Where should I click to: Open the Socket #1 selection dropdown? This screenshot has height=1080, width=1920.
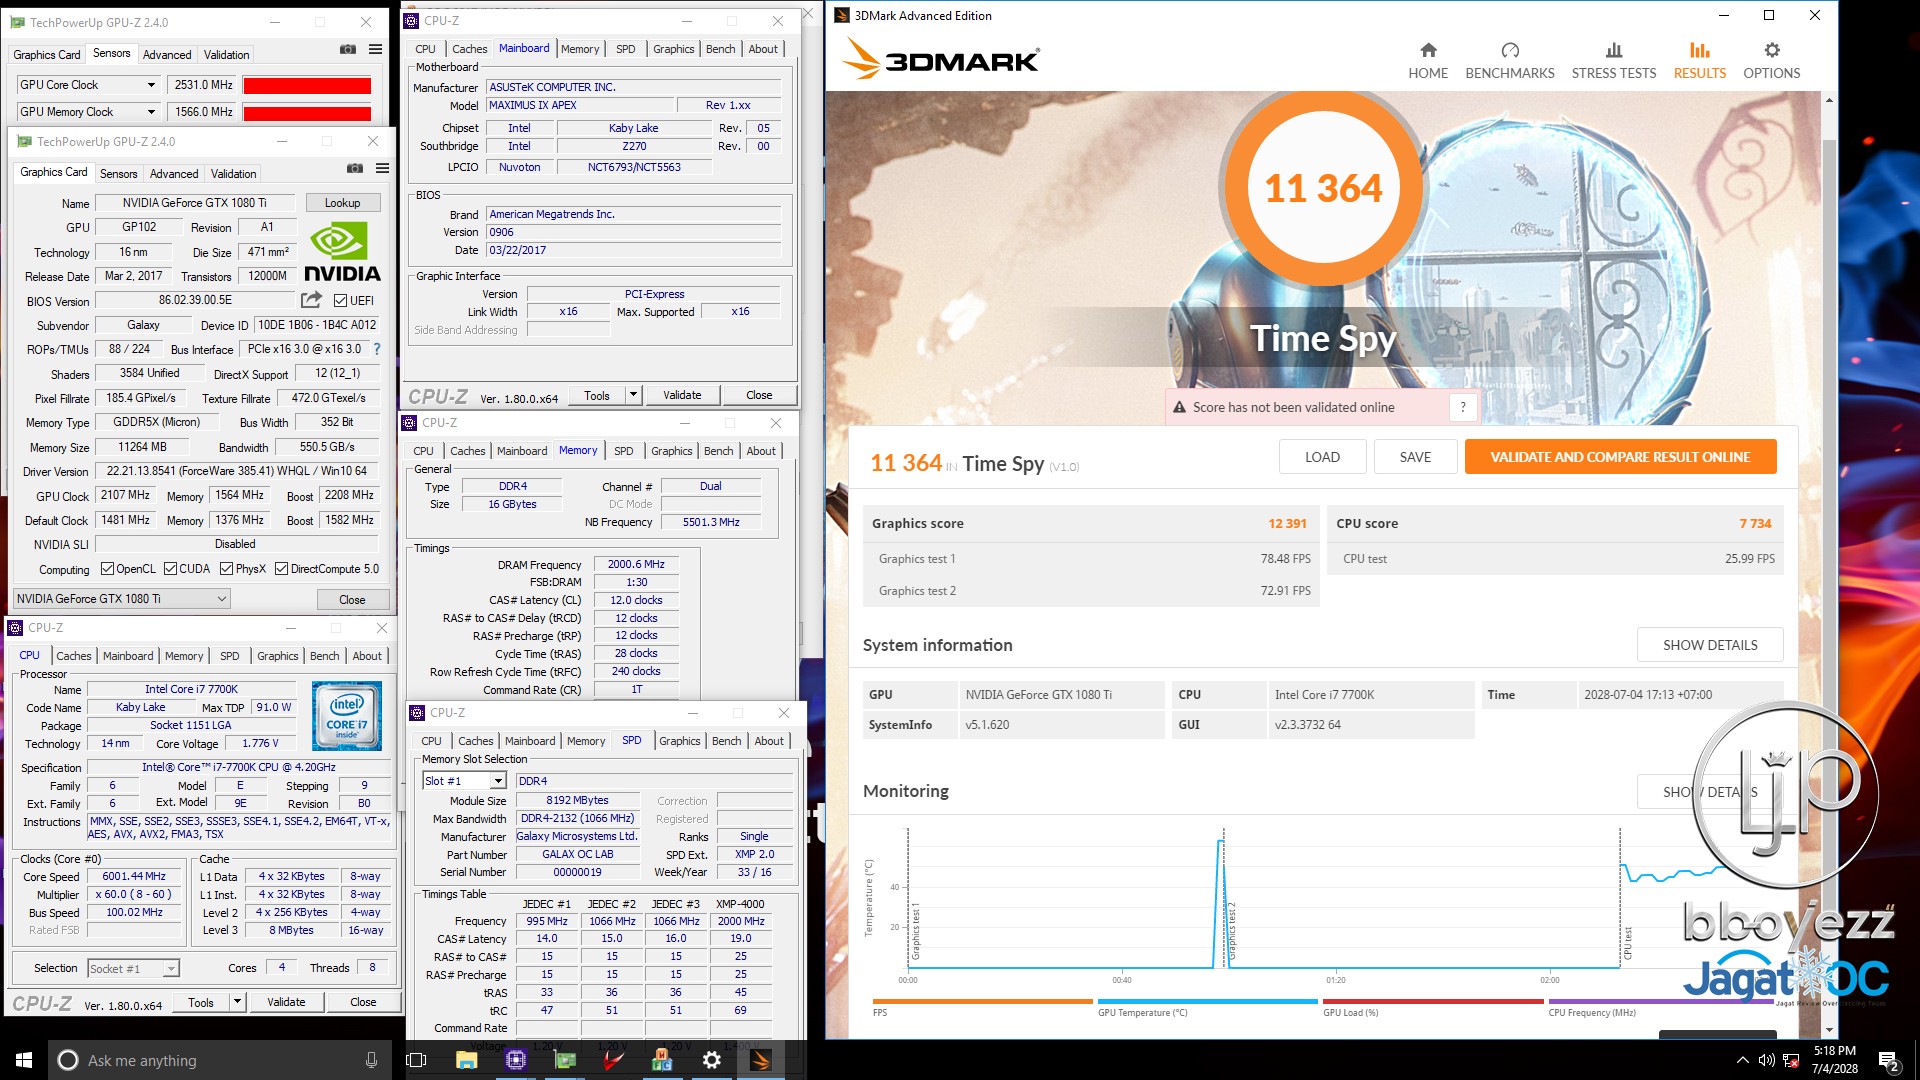(x=133, y=968)
